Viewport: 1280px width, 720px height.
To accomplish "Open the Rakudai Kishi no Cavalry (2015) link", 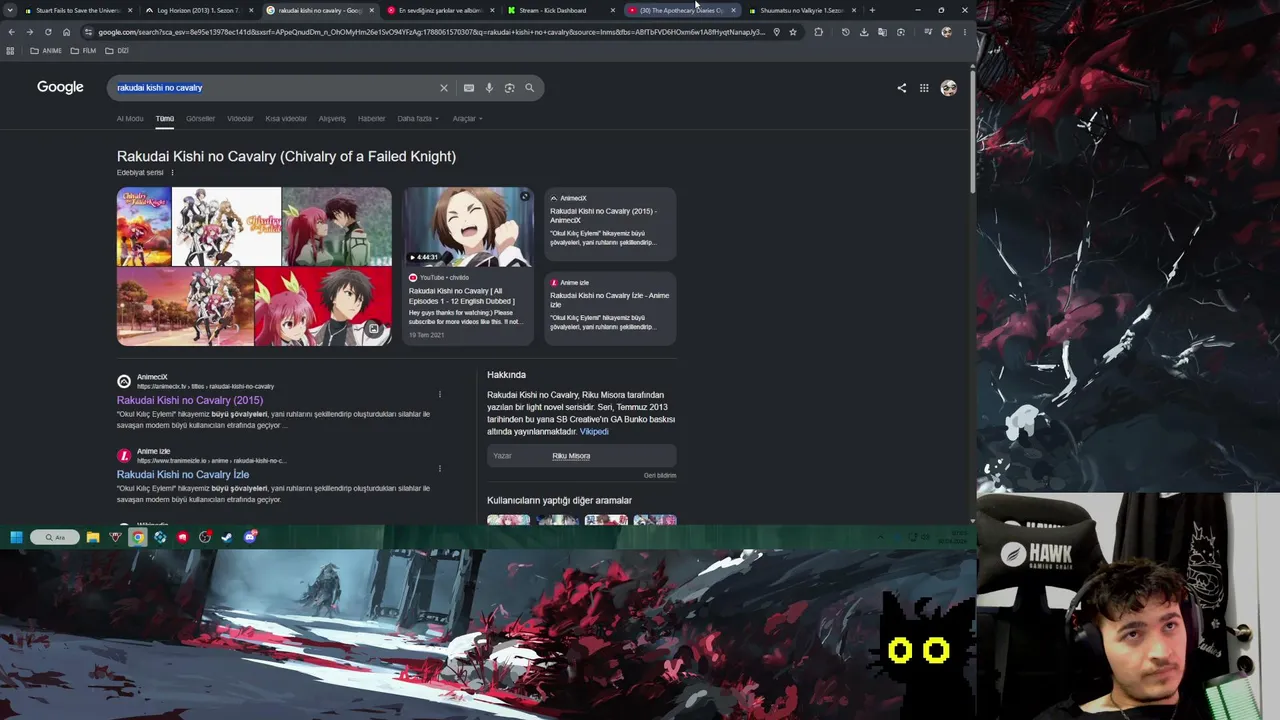I will coord(190,400).
